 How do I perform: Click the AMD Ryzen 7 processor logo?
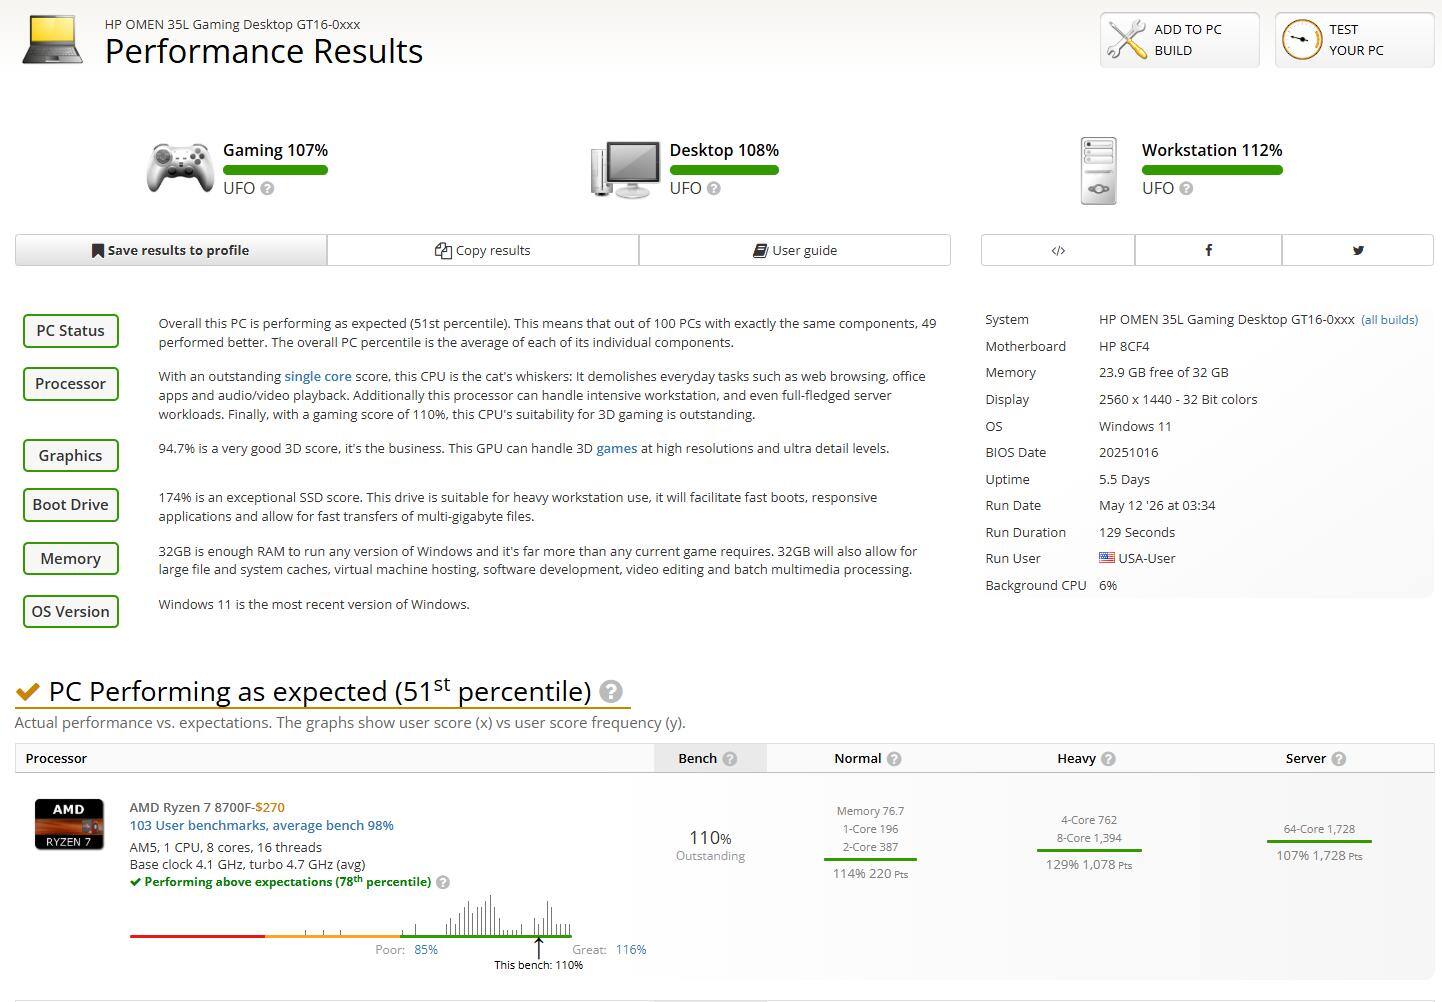(69, 824)
